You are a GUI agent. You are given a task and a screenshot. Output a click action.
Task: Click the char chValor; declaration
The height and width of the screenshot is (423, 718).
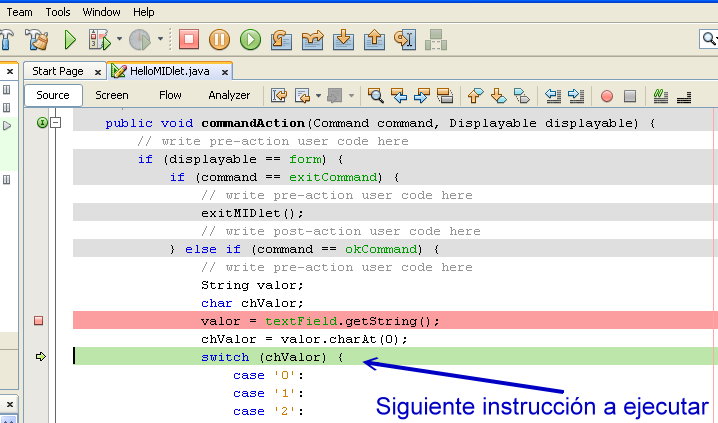[252, 303]
